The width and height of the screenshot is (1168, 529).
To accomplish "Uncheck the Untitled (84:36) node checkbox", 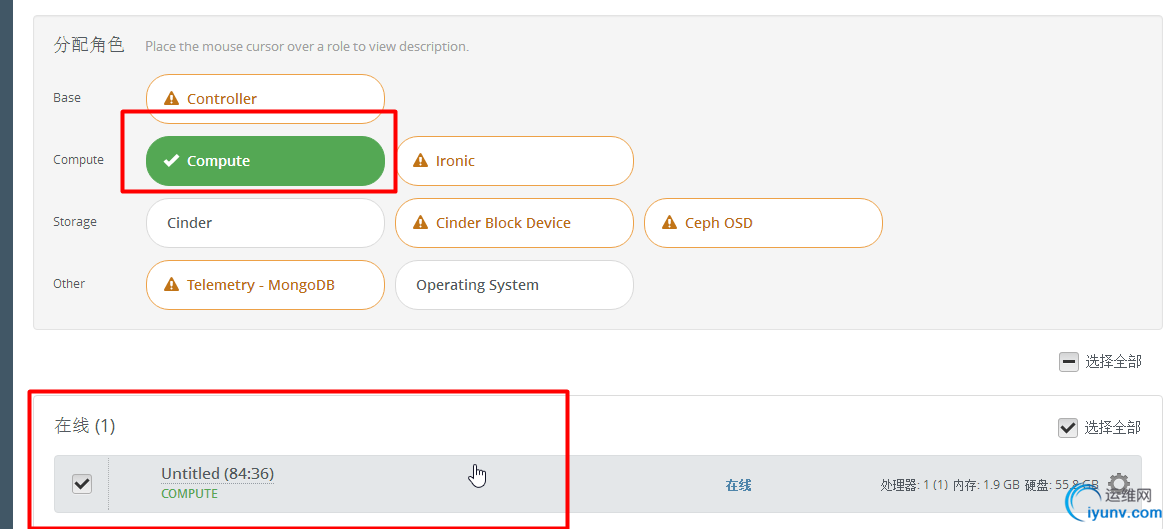I will coord(81,484).
